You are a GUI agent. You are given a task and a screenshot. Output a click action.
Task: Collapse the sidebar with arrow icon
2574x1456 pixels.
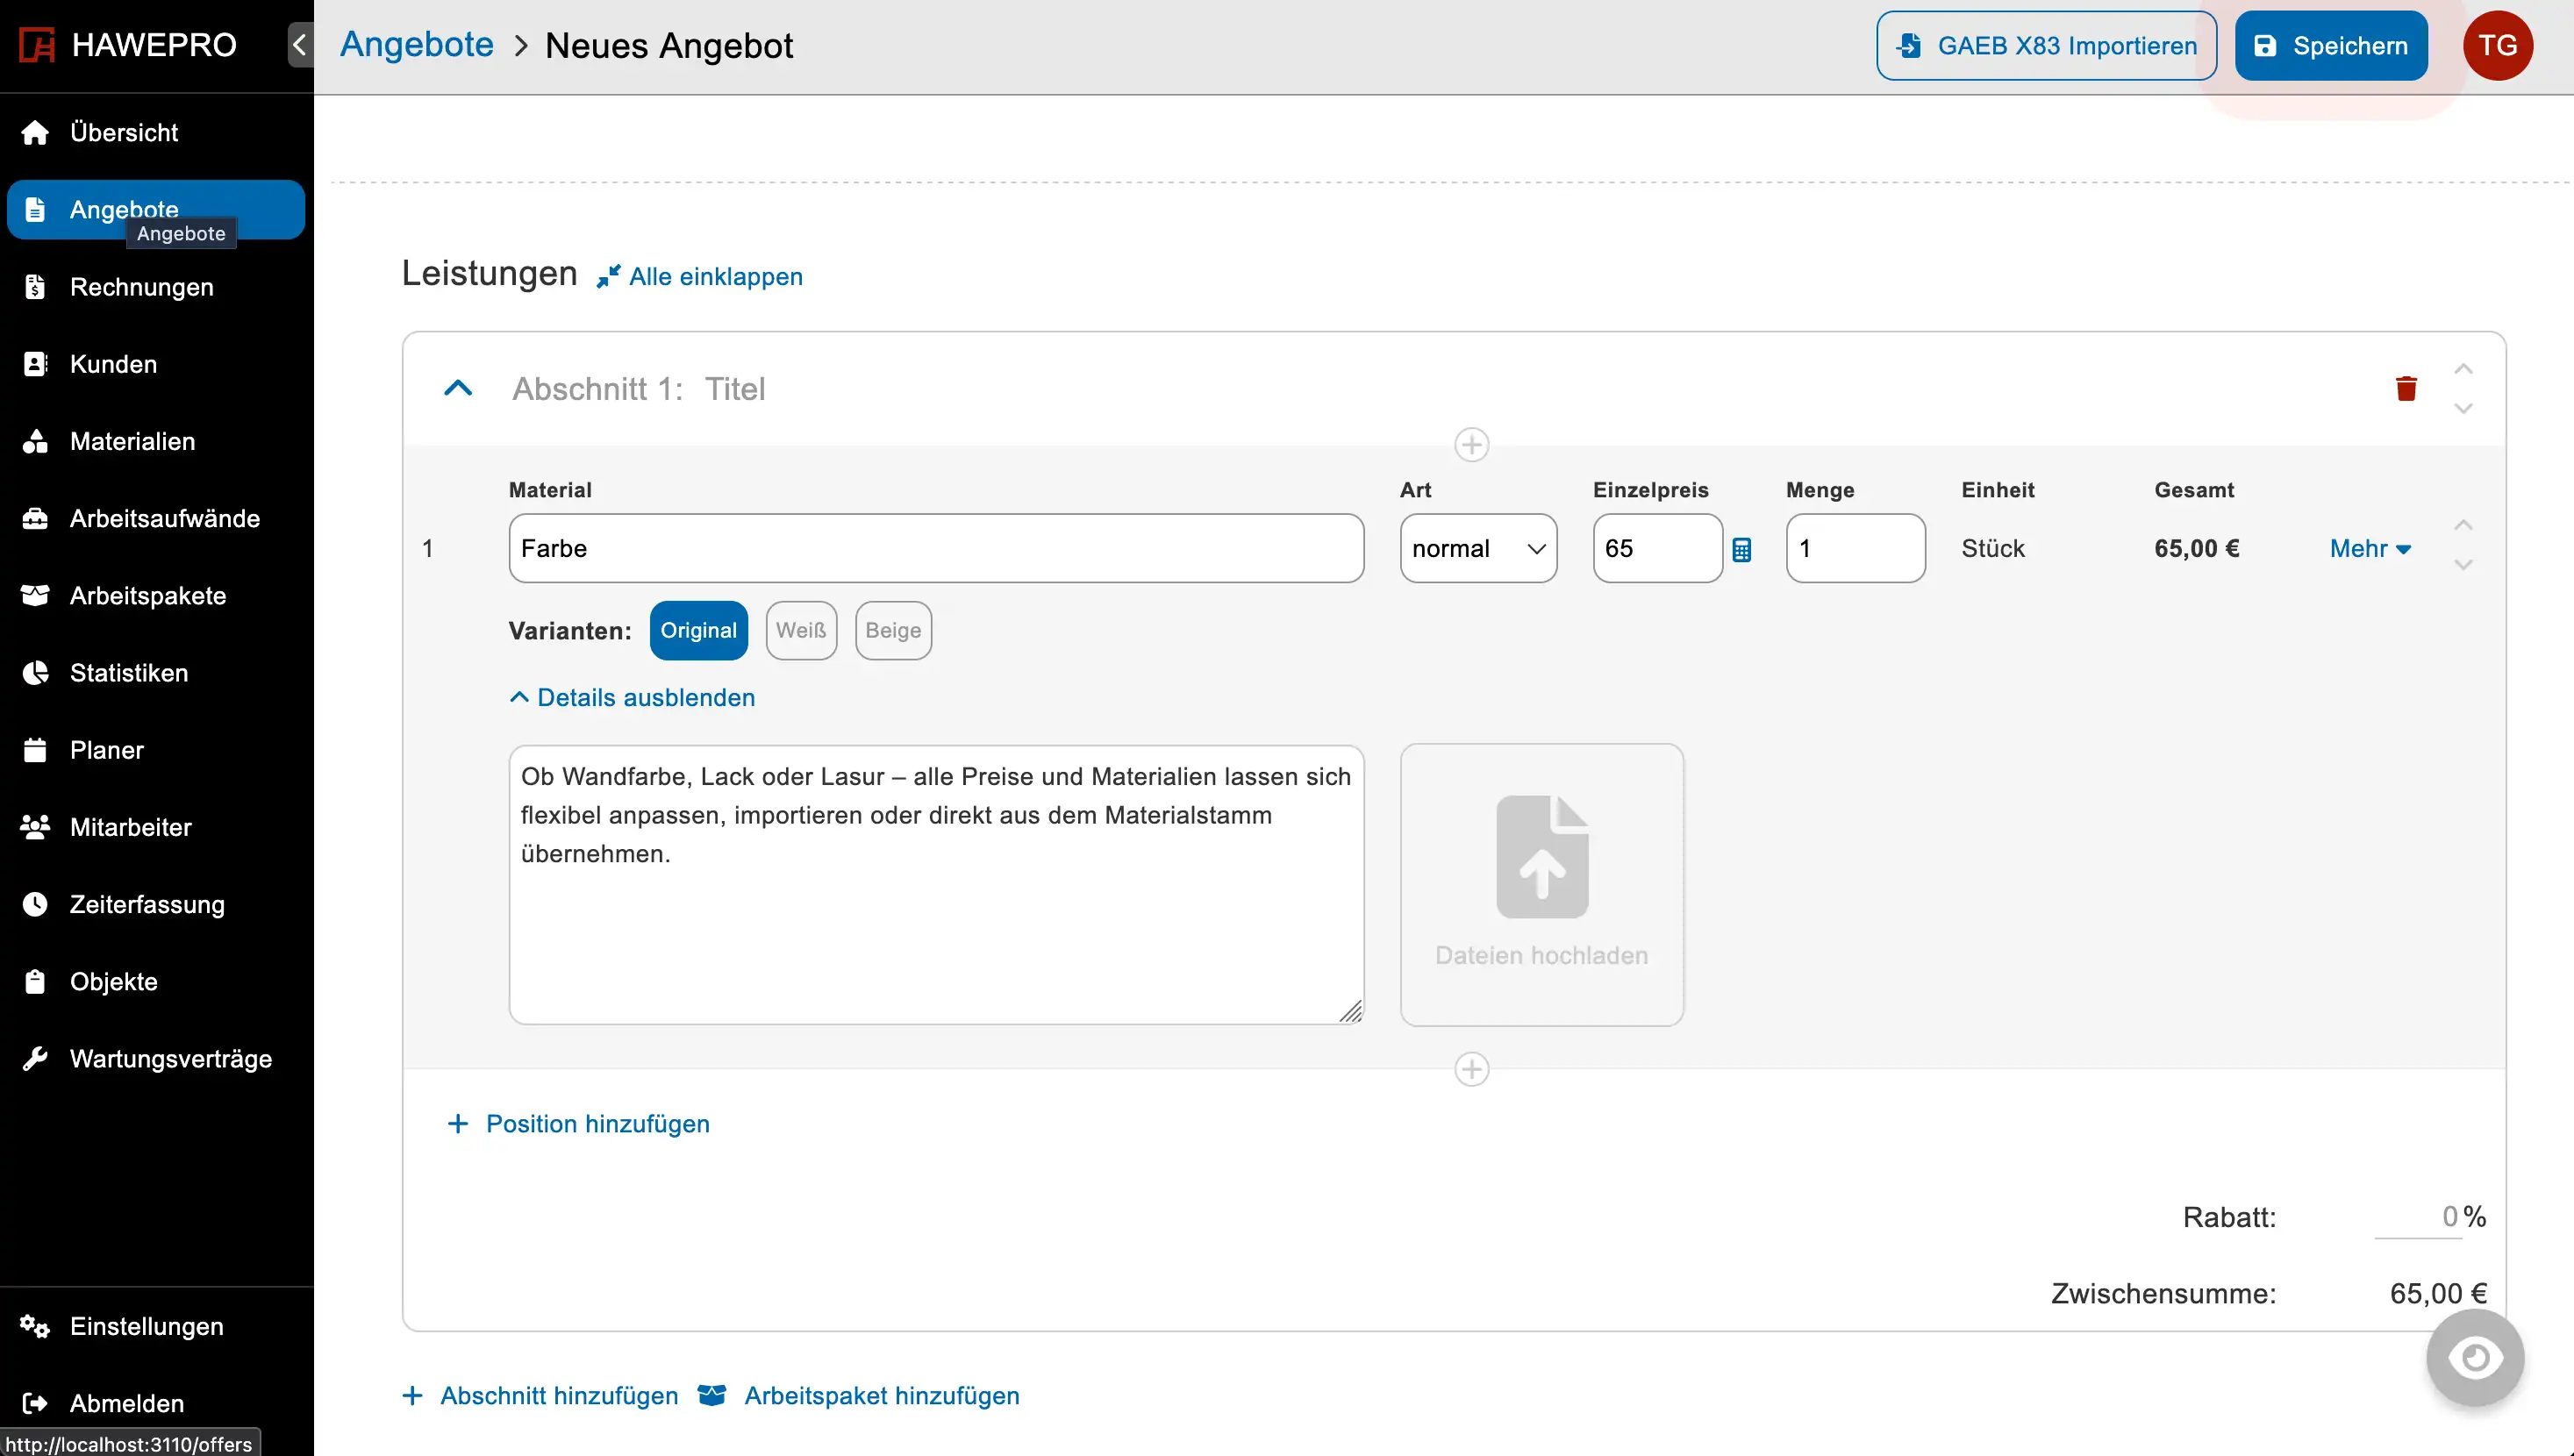[300, 45]
